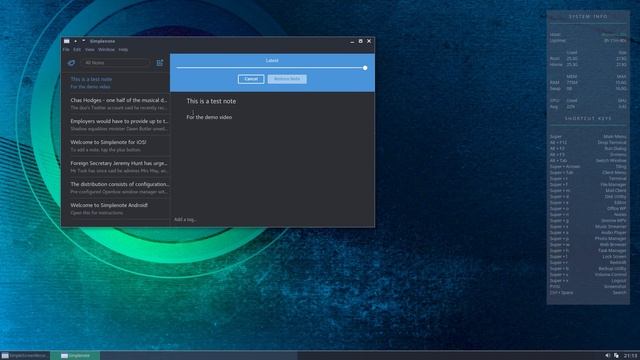Open the Help menu
This screenshot has width=640, height=360.
[x=123, y=49]
